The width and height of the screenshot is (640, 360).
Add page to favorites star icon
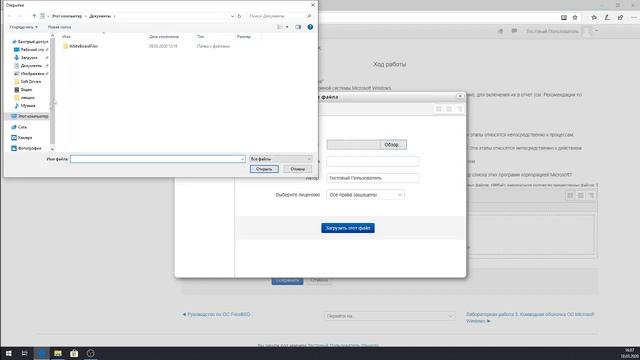[x=575, y=18]
